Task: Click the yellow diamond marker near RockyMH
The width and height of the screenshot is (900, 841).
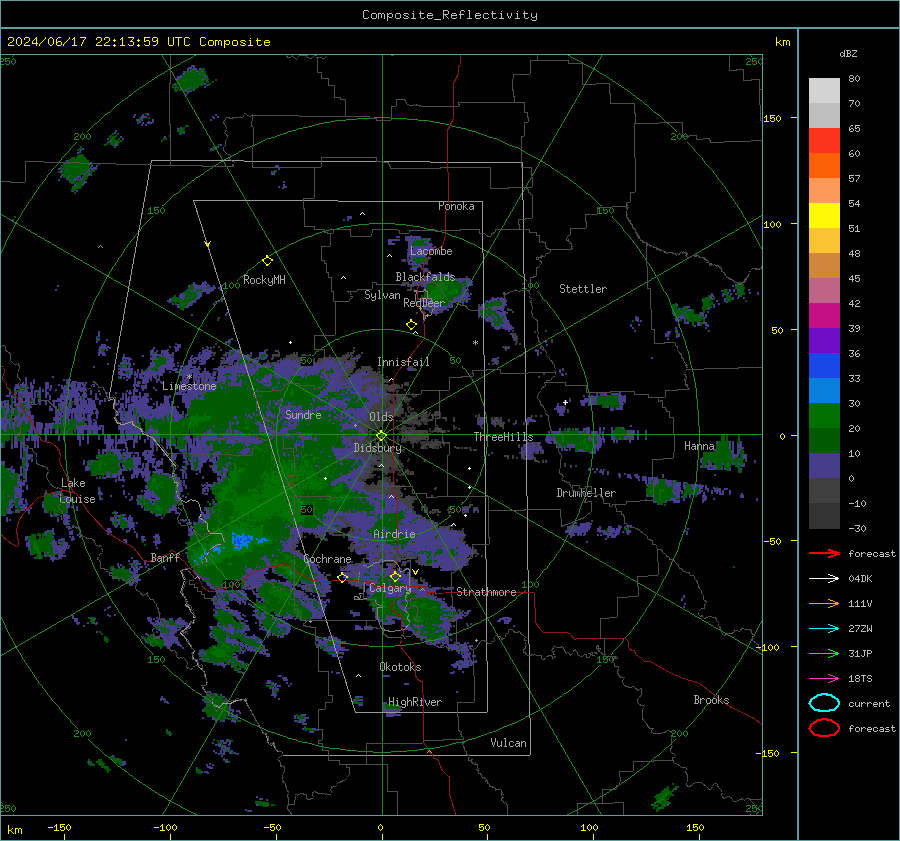Action: click(267, 261)
